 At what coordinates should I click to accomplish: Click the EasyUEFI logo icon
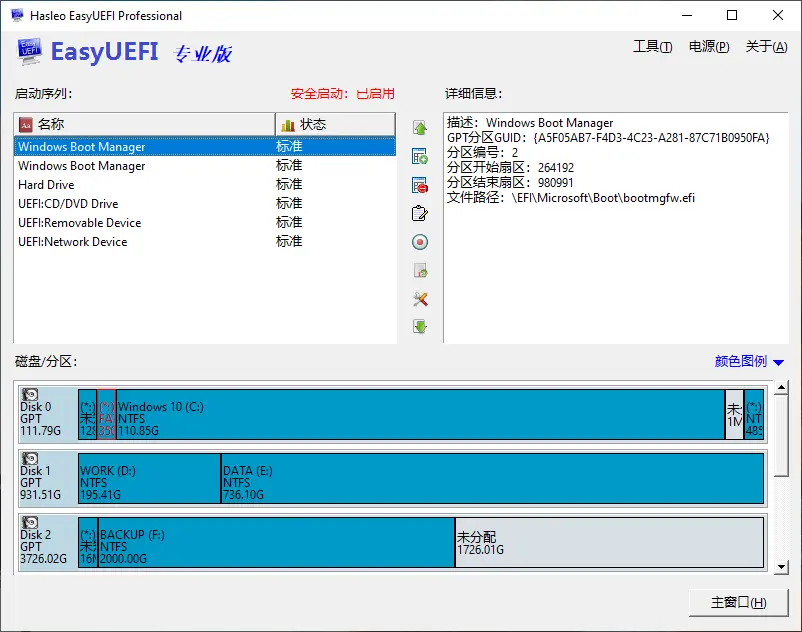tap(27, 51)
